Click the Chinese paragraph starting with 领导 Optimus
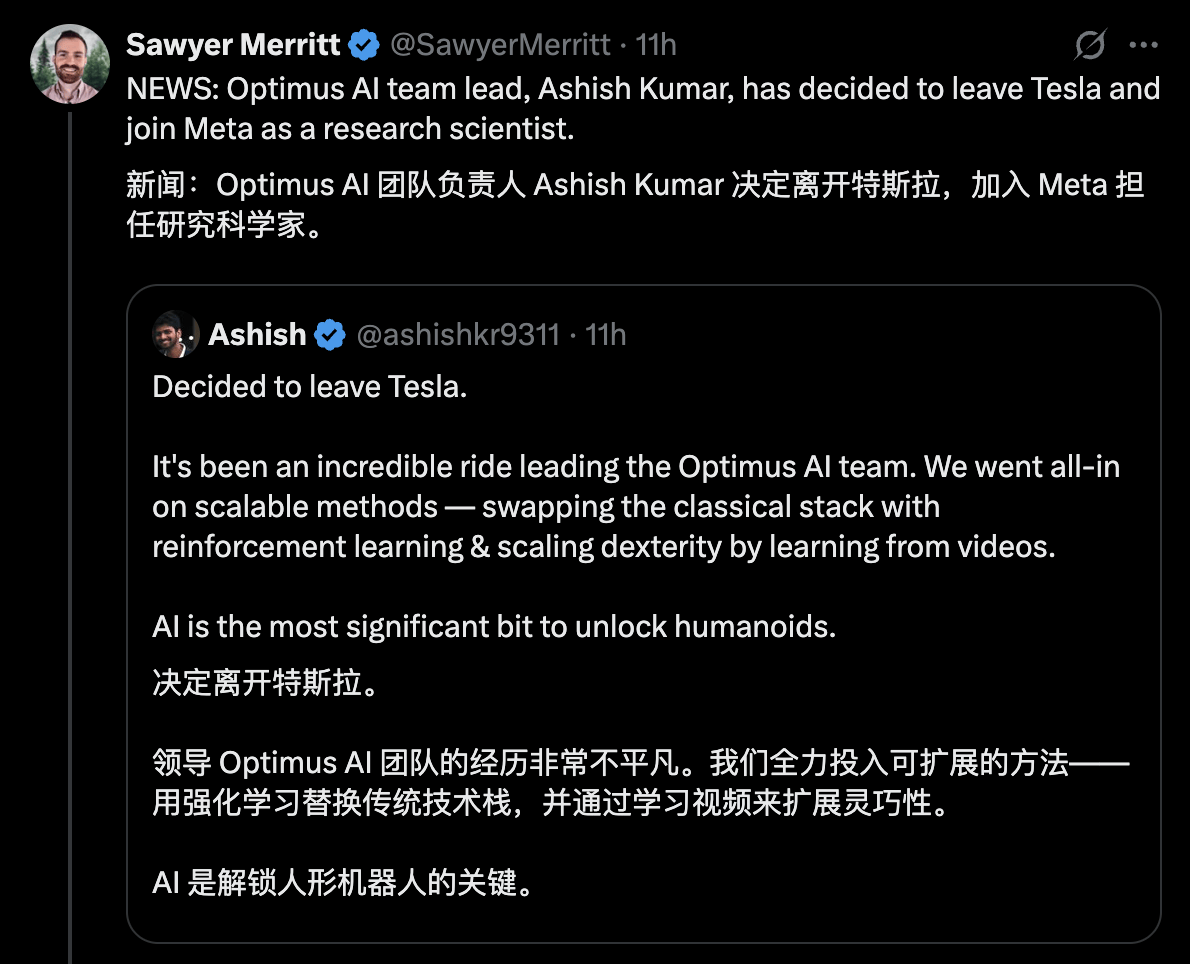 pos(640,783)
